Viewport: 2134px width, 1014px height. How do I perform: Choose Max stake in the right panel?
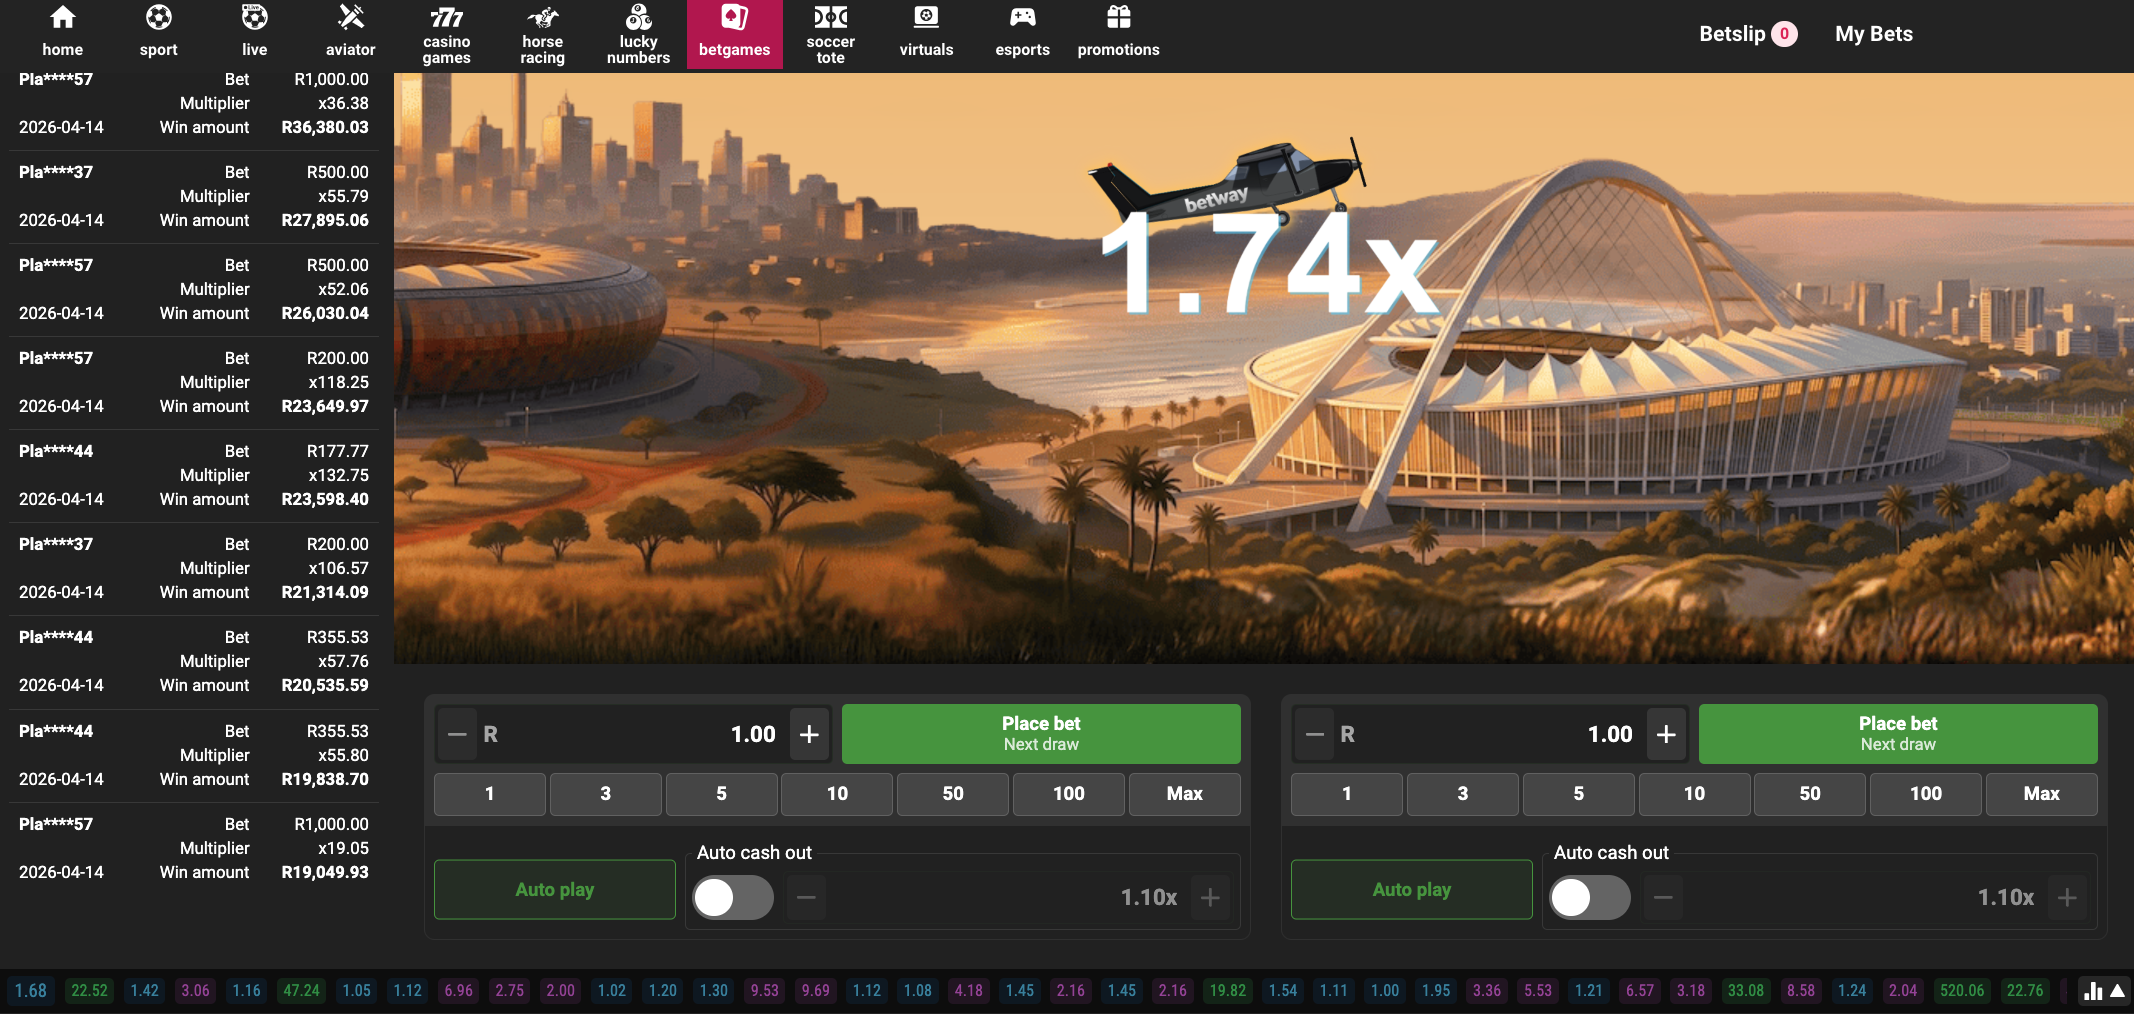click(2042, 794)
